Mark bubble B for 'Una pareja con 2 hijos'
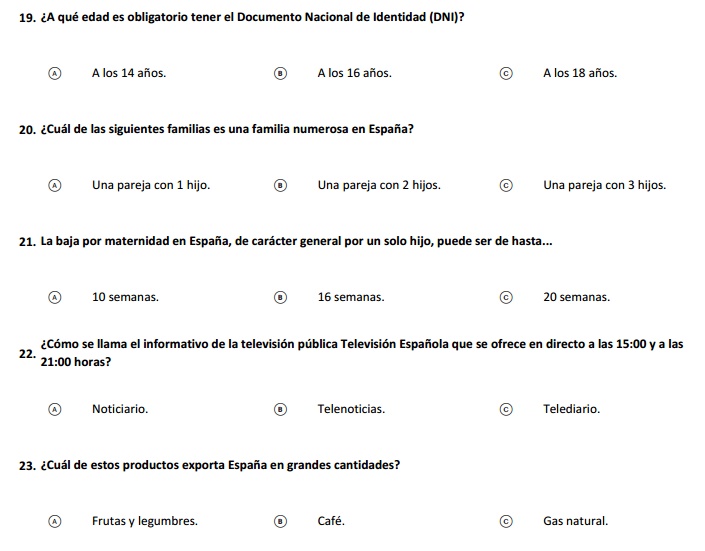The image size is (705, 551). click(x=280, y=185)
